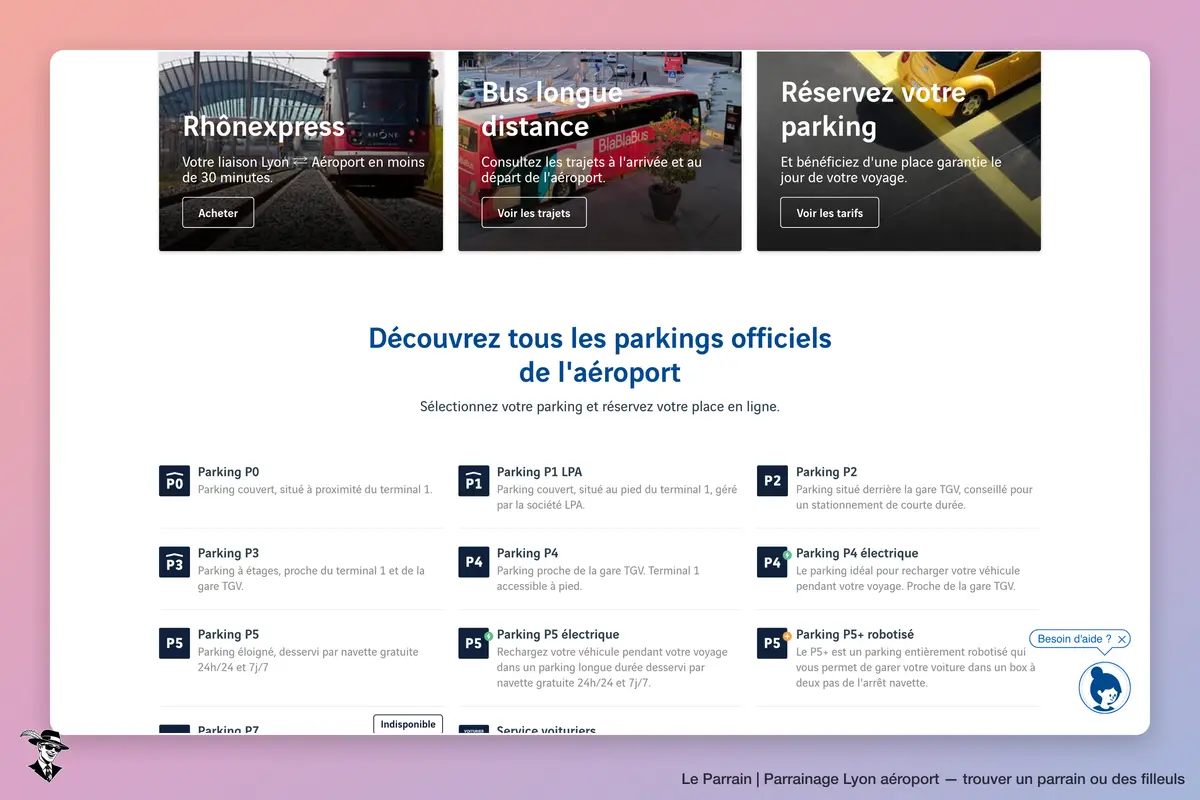
Task: Click the Acheter button on Rhônexpress card
Action: [218, 213]
